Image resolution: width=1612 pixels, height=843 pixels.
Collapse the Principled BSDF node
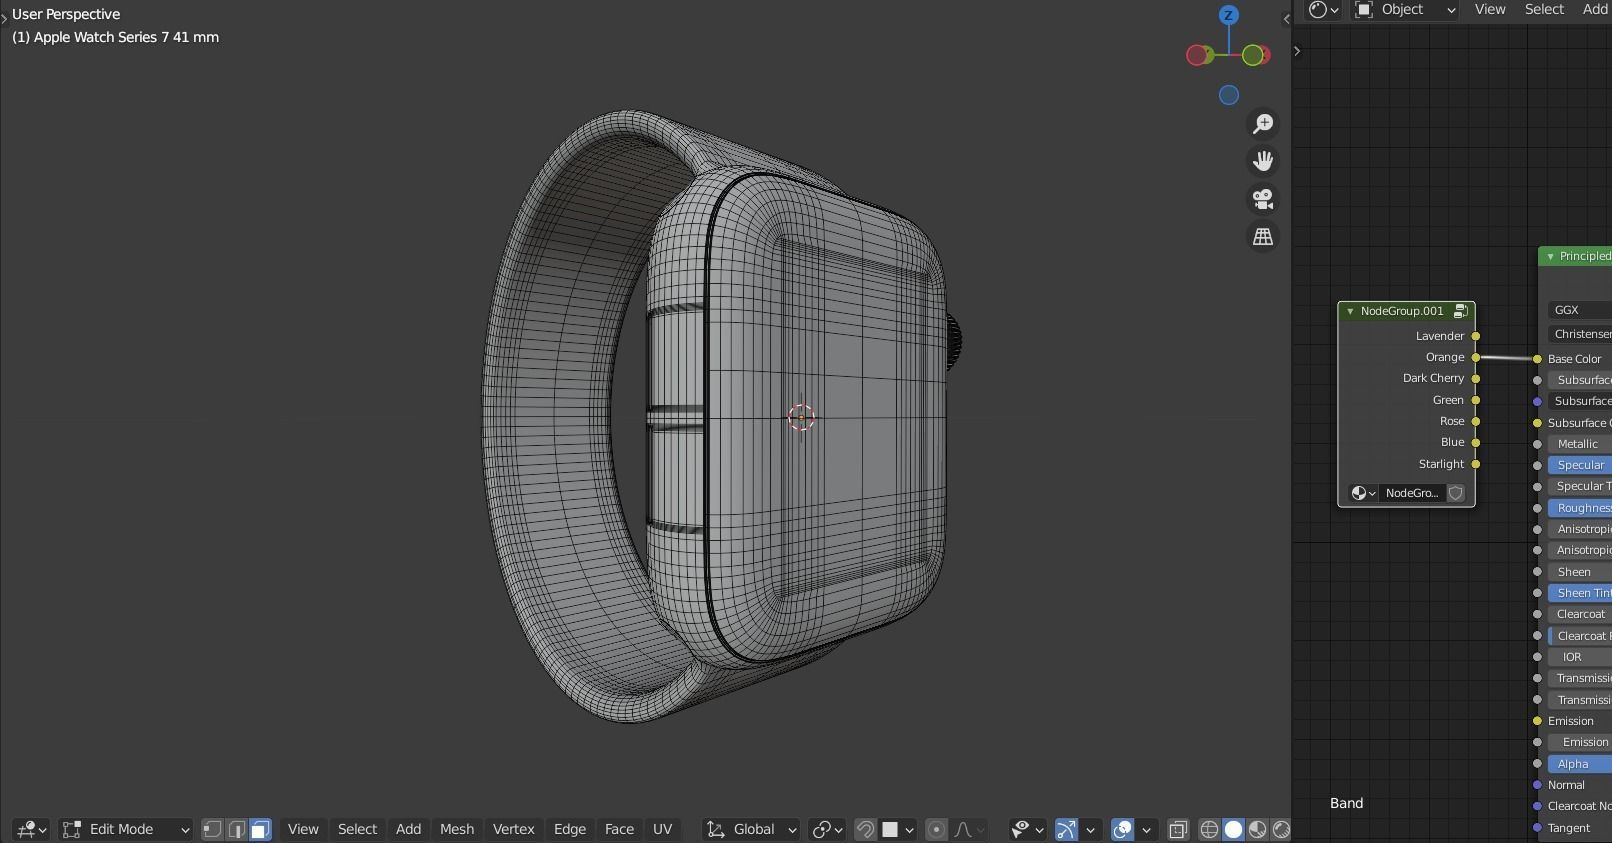coord(1550,256)
